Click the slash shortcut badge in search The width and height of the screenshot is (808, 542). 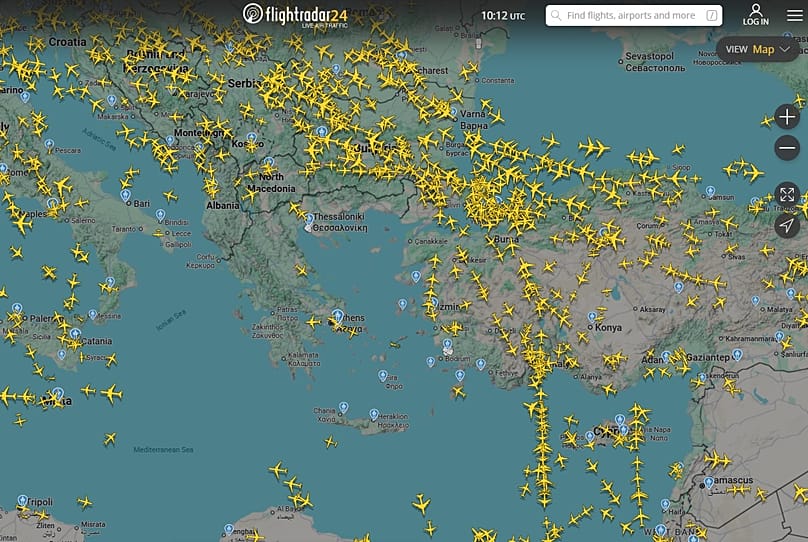point(711,16)
